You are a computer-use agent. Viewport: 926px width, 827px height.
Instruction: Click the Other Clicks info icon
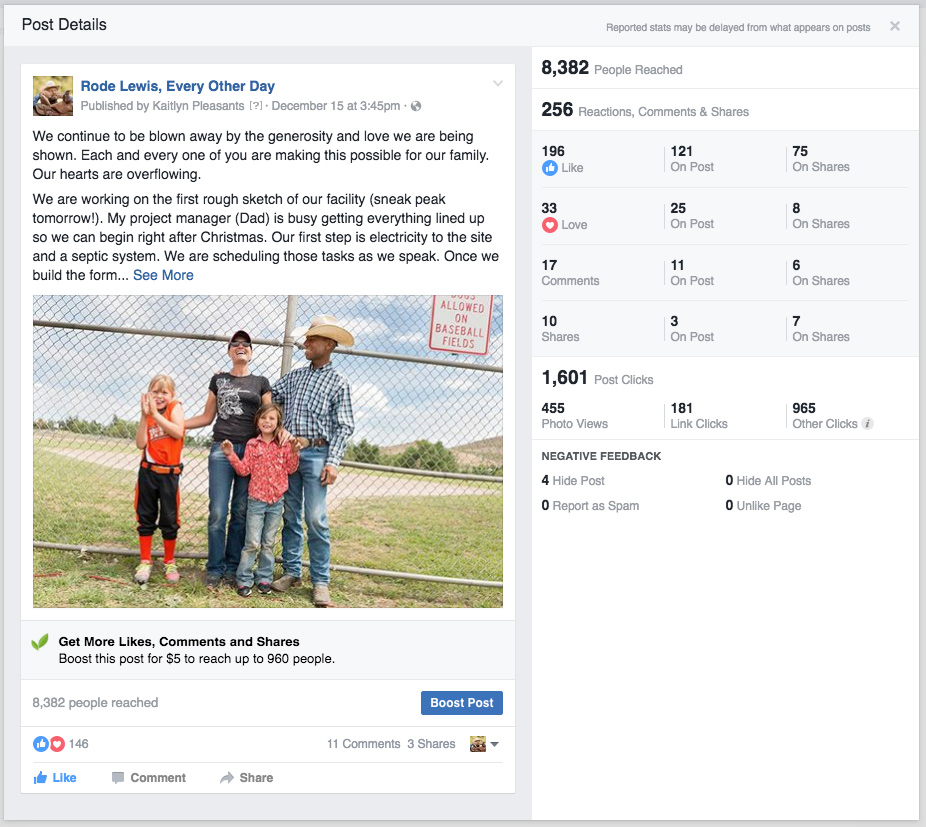point(867,424)
